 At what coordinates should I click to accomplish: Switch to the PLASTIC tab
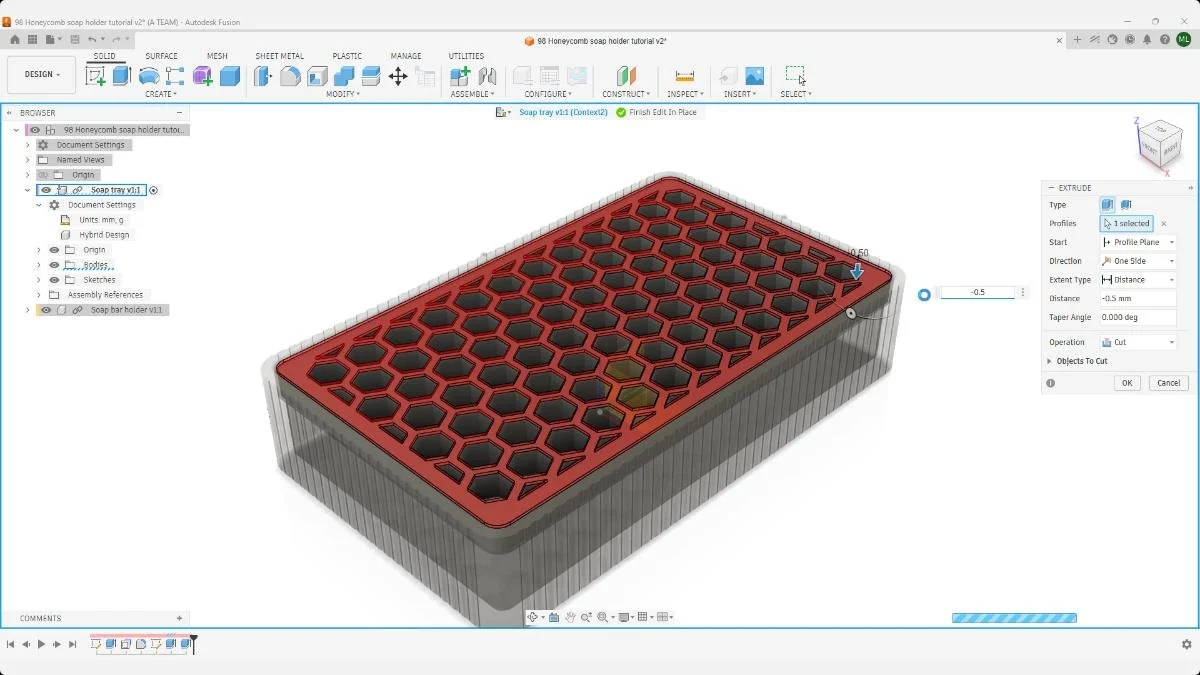[x=347, y=56]
